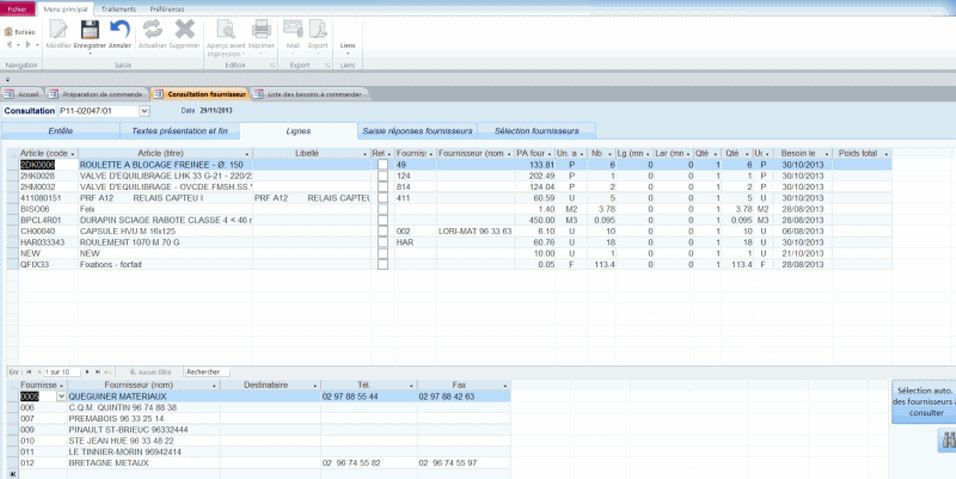Tick the checkbox in the 2HM0032 row
Image resolution: width=956 pixels, height=479 pixels.
coord(382,187)
